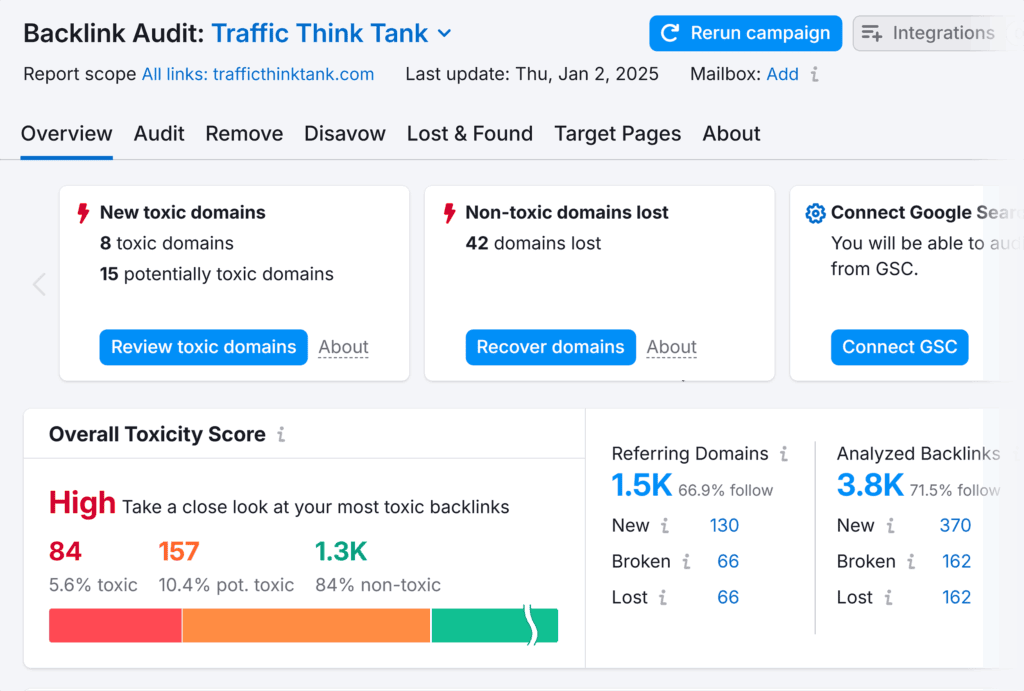Open the All links: trafficthinktank.com scope link

pyautogui.click(x=258, y=74)
